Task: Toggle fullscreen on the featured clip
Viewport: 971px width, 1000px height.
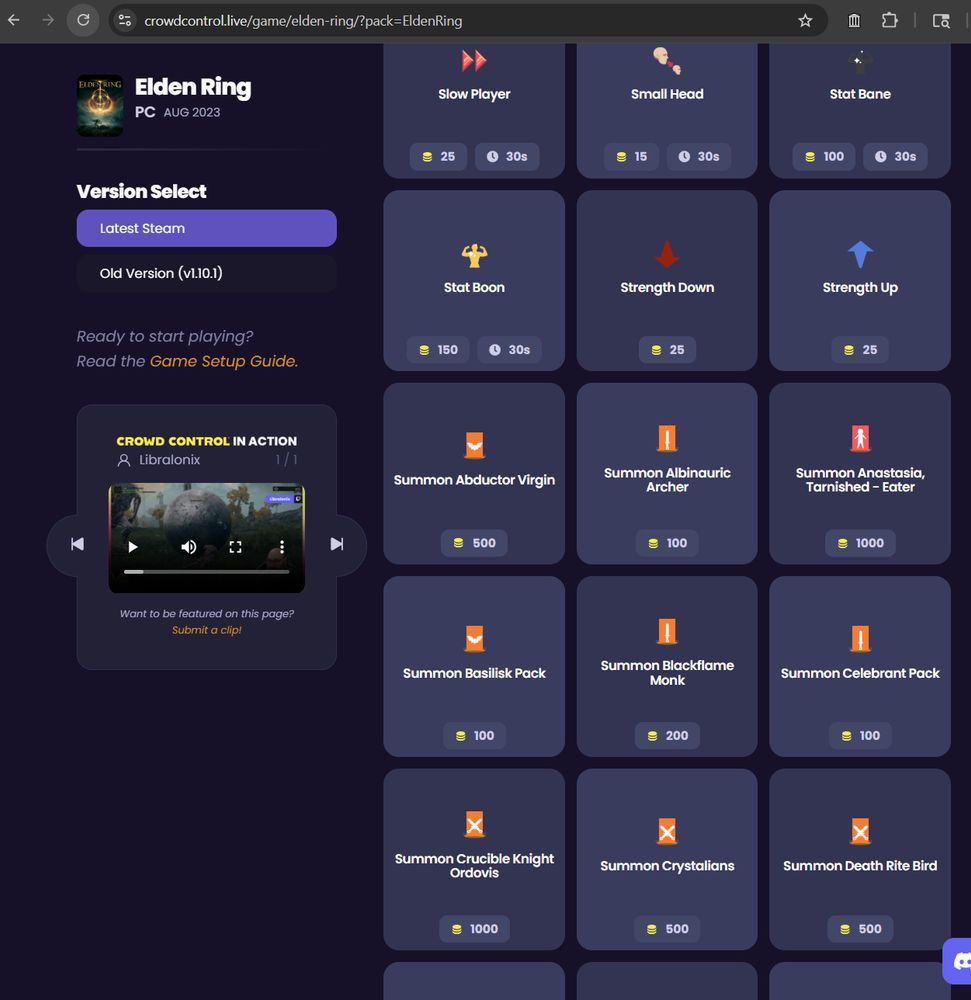Action: coord(235,547)
